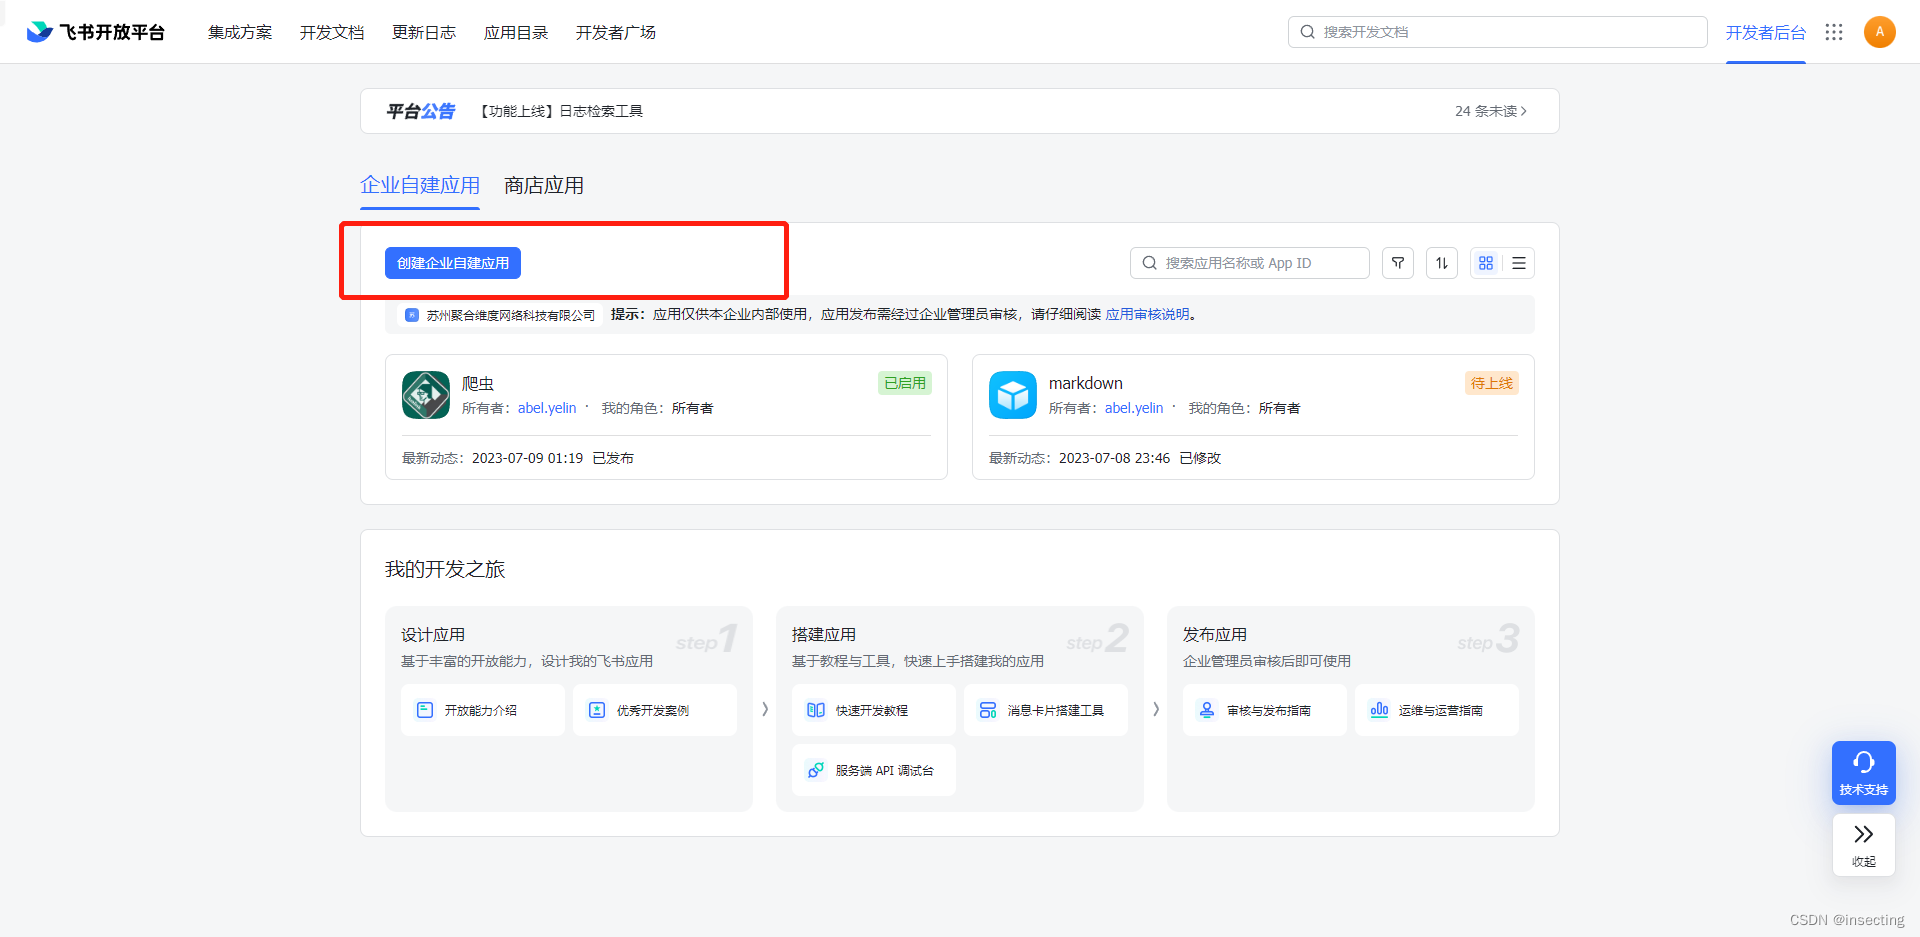Image resolution: width=1920 pixels, height=937 pixels.
Task: Click arrow between step 2 and step 3
Action: (1156, 709)
